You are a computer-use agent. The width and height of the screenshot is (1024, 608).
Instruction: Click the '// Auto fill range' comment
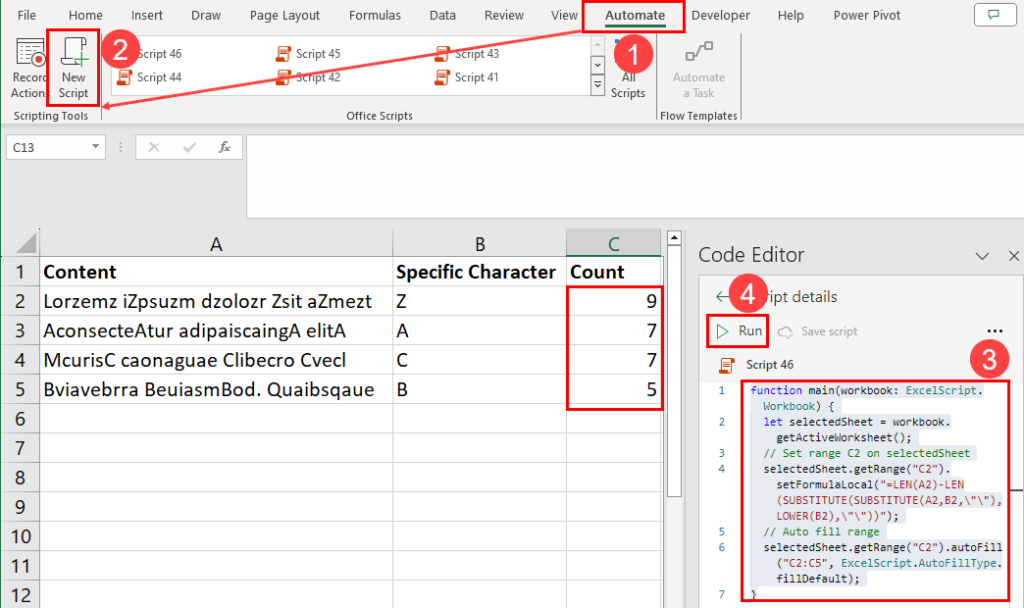[x=821, y=532]
